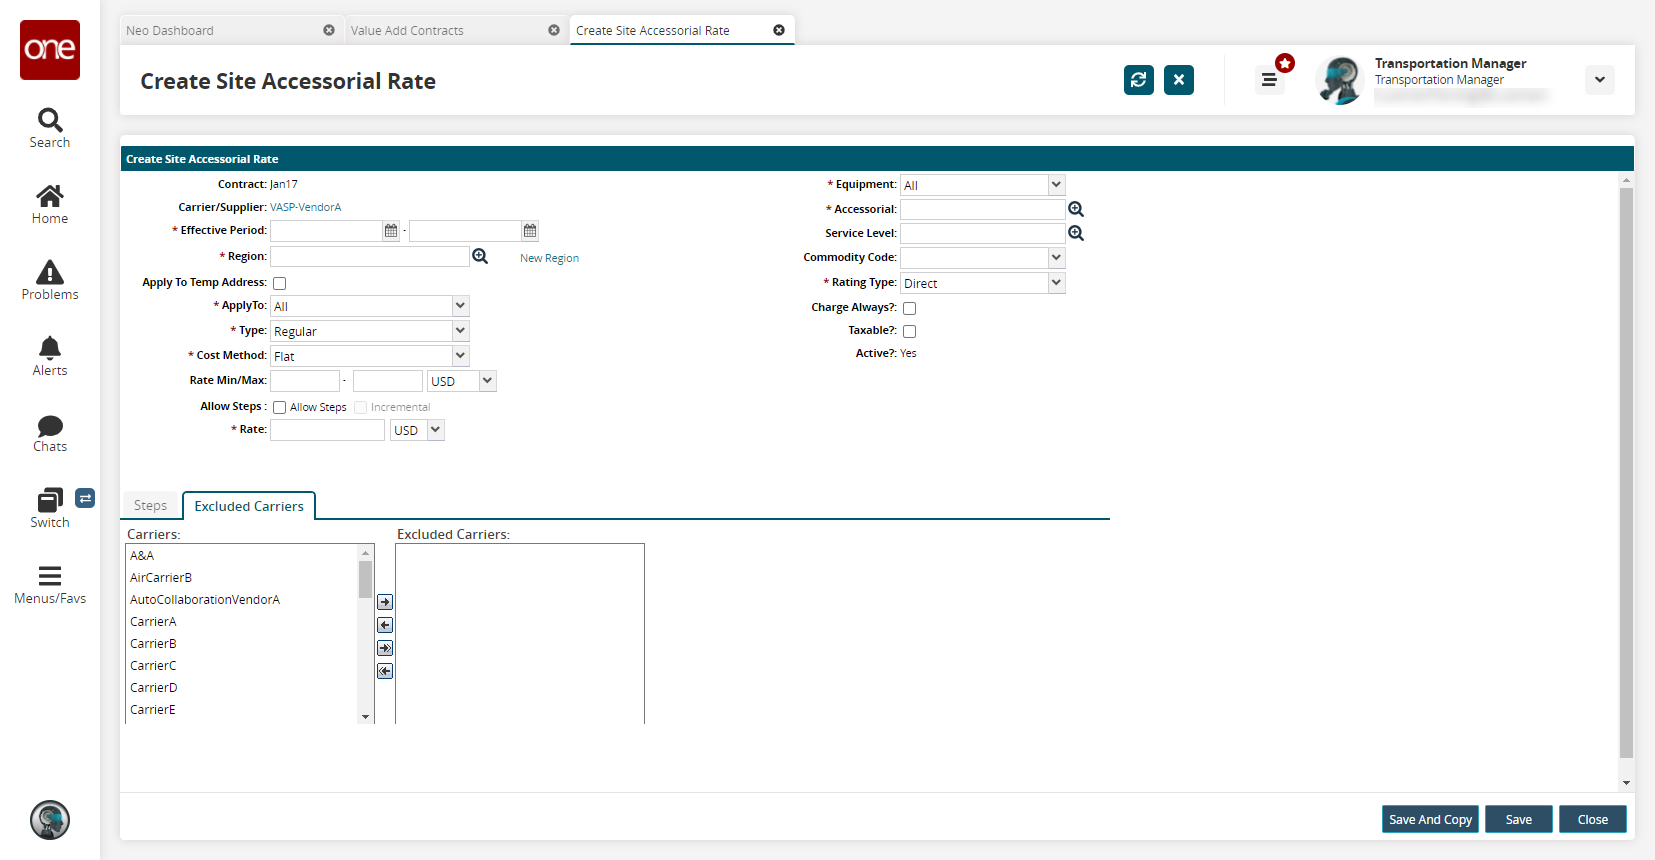The image size is (1655, 860).
Task: Switch to the Steps tab
Action: point(150,506)
